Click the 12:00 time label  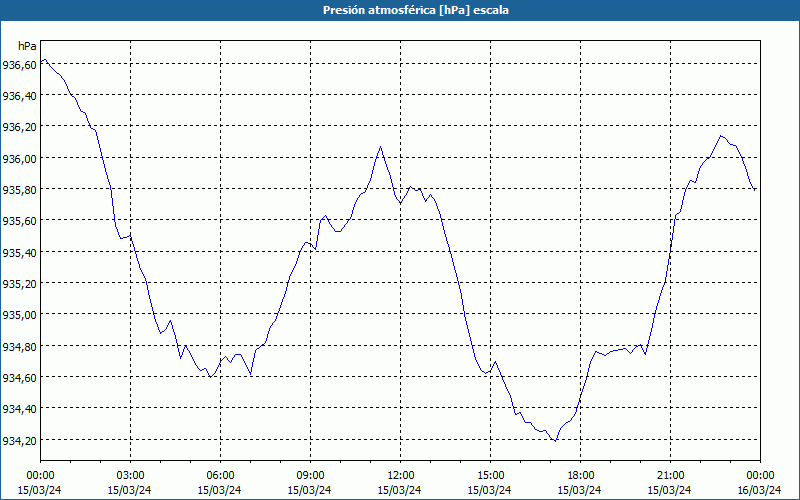(x=400, y=476)
